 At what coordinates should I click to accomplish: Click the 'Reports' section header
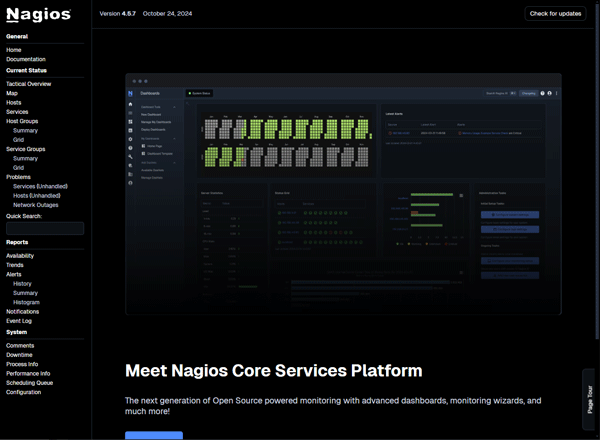pyautogui.click(x=17, y=242)
